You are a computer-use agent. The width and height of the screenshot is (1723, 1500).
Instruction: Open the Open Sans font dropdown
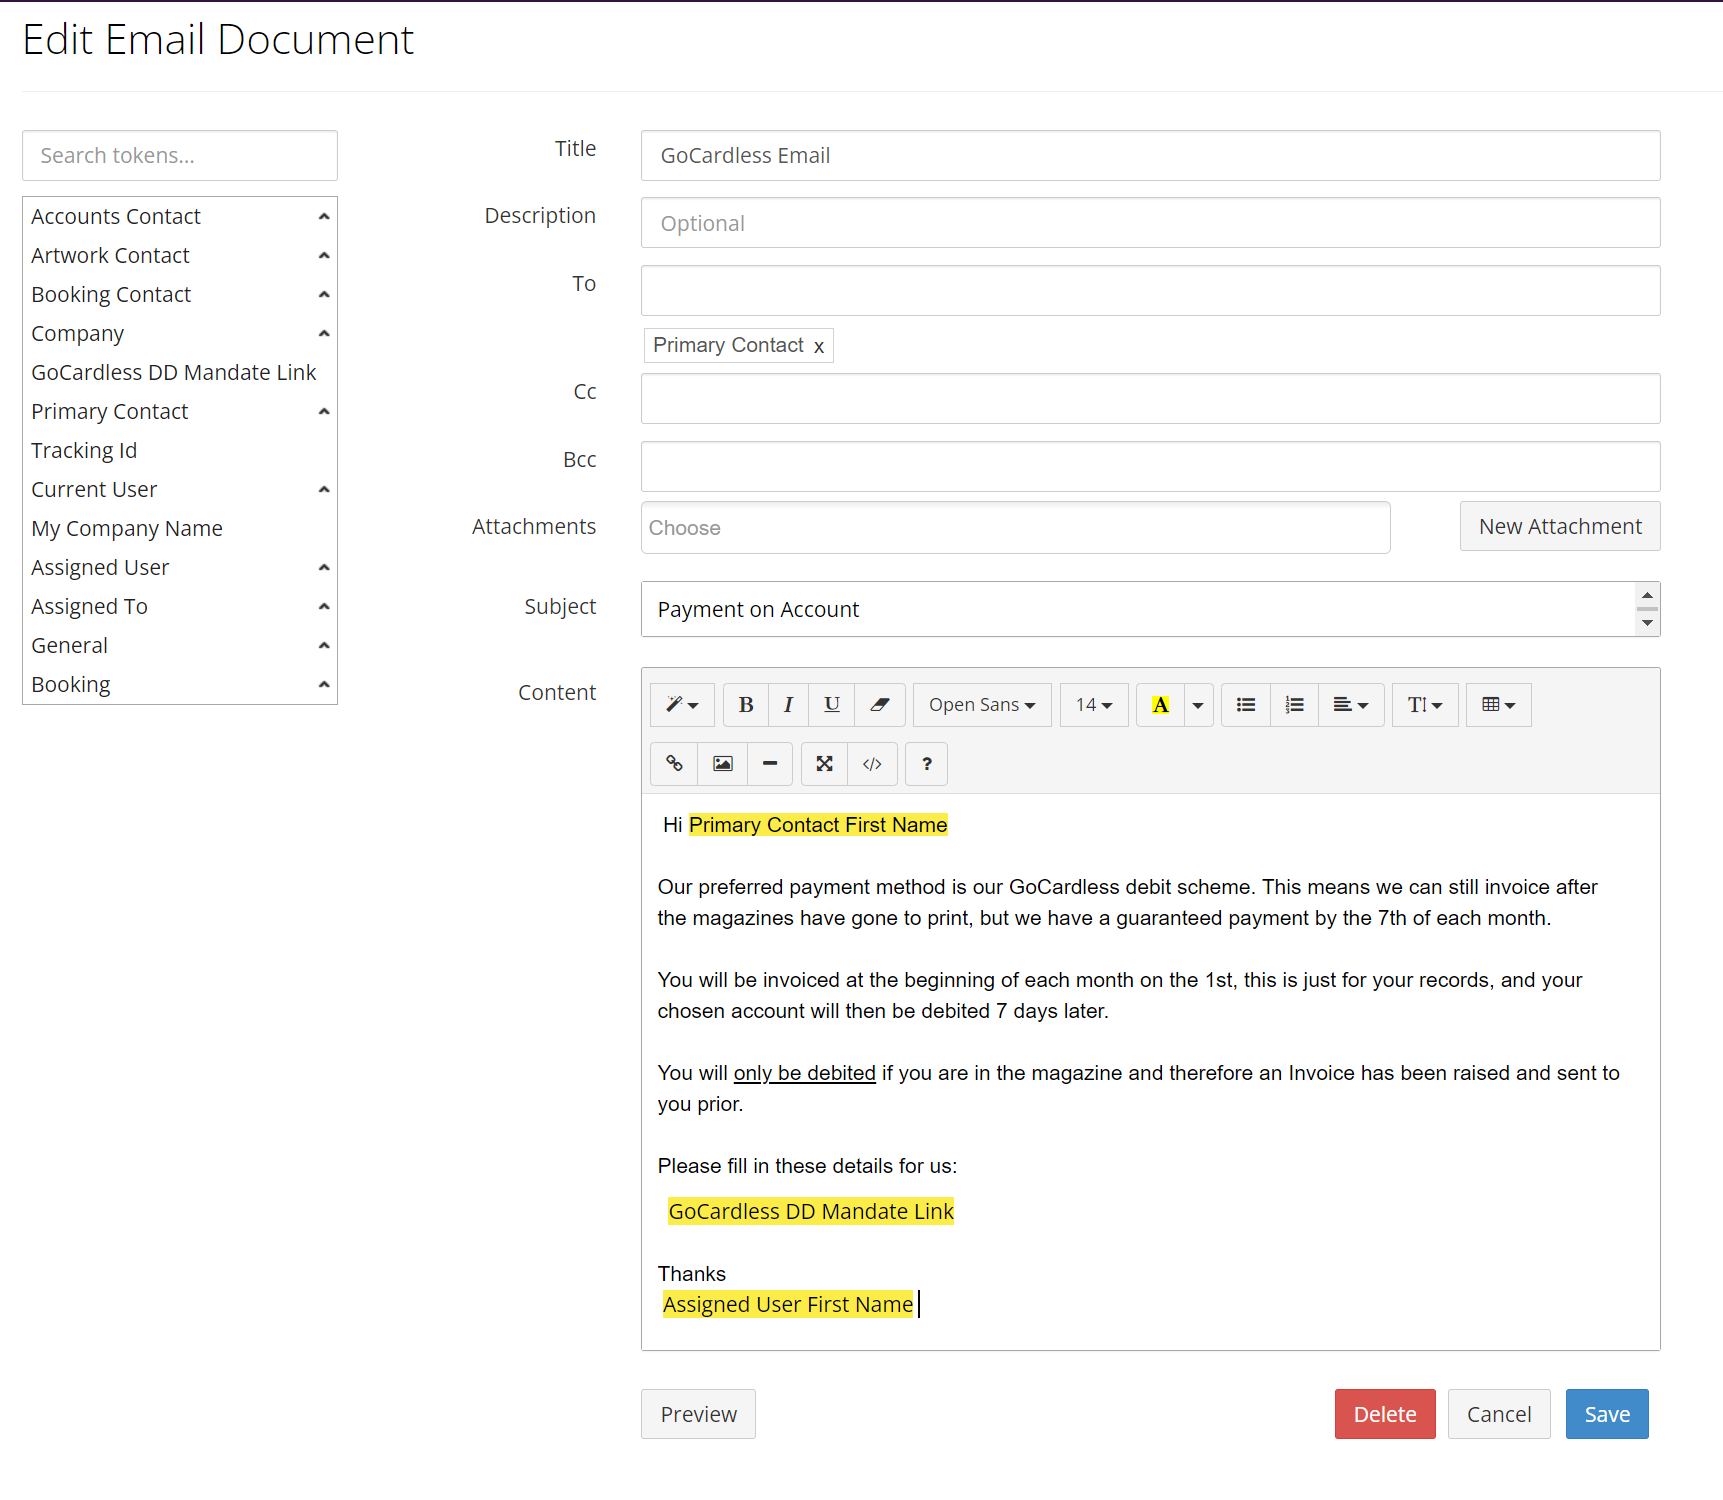click(982, 705)
